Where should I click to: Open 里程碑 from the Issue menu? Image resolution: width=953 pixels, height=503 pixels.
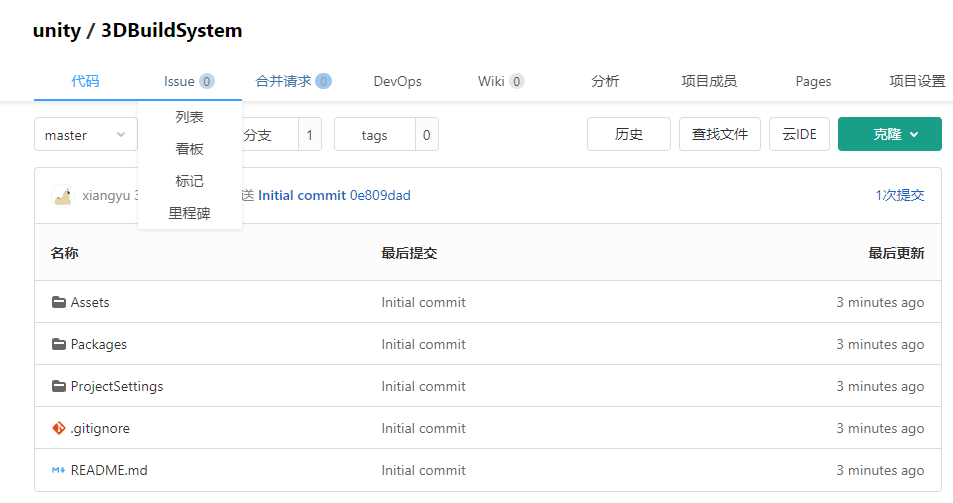pyautogui.click(x=189, y=213)
